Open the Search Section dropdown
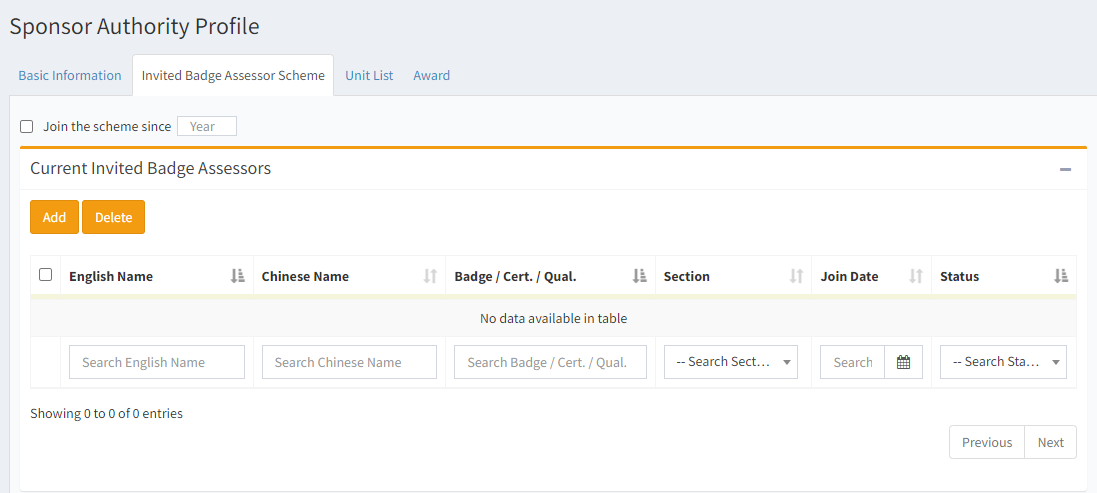The image size is (1097, 493). (x=730, y=362)
